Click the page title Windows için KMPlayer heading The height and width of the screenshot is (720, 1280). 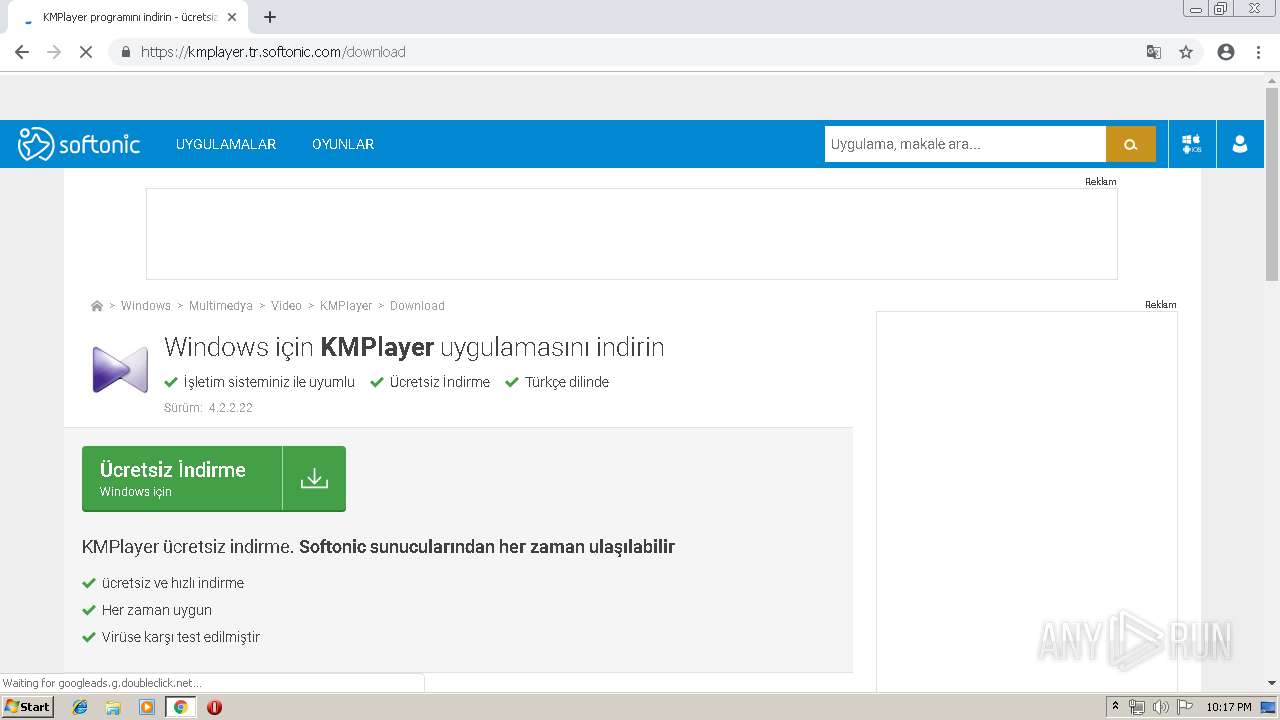tap(414, 347)
